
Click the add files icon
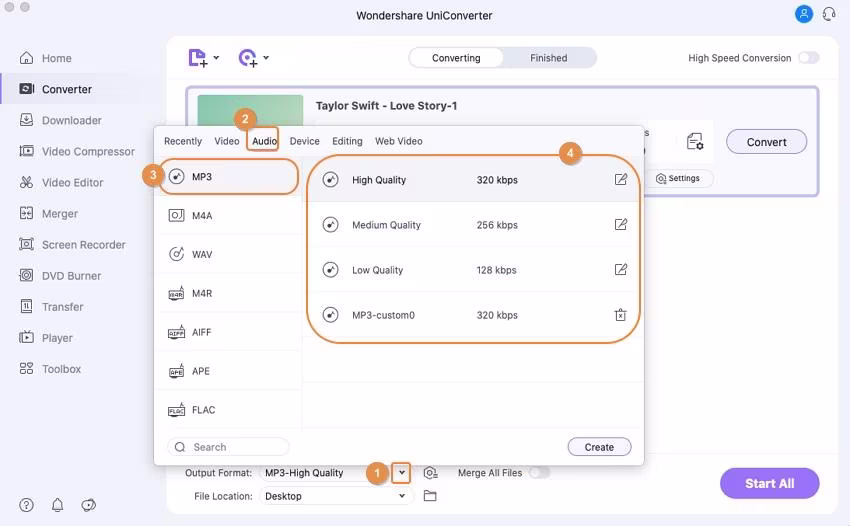pyautogui.click(x=198, y=57)
